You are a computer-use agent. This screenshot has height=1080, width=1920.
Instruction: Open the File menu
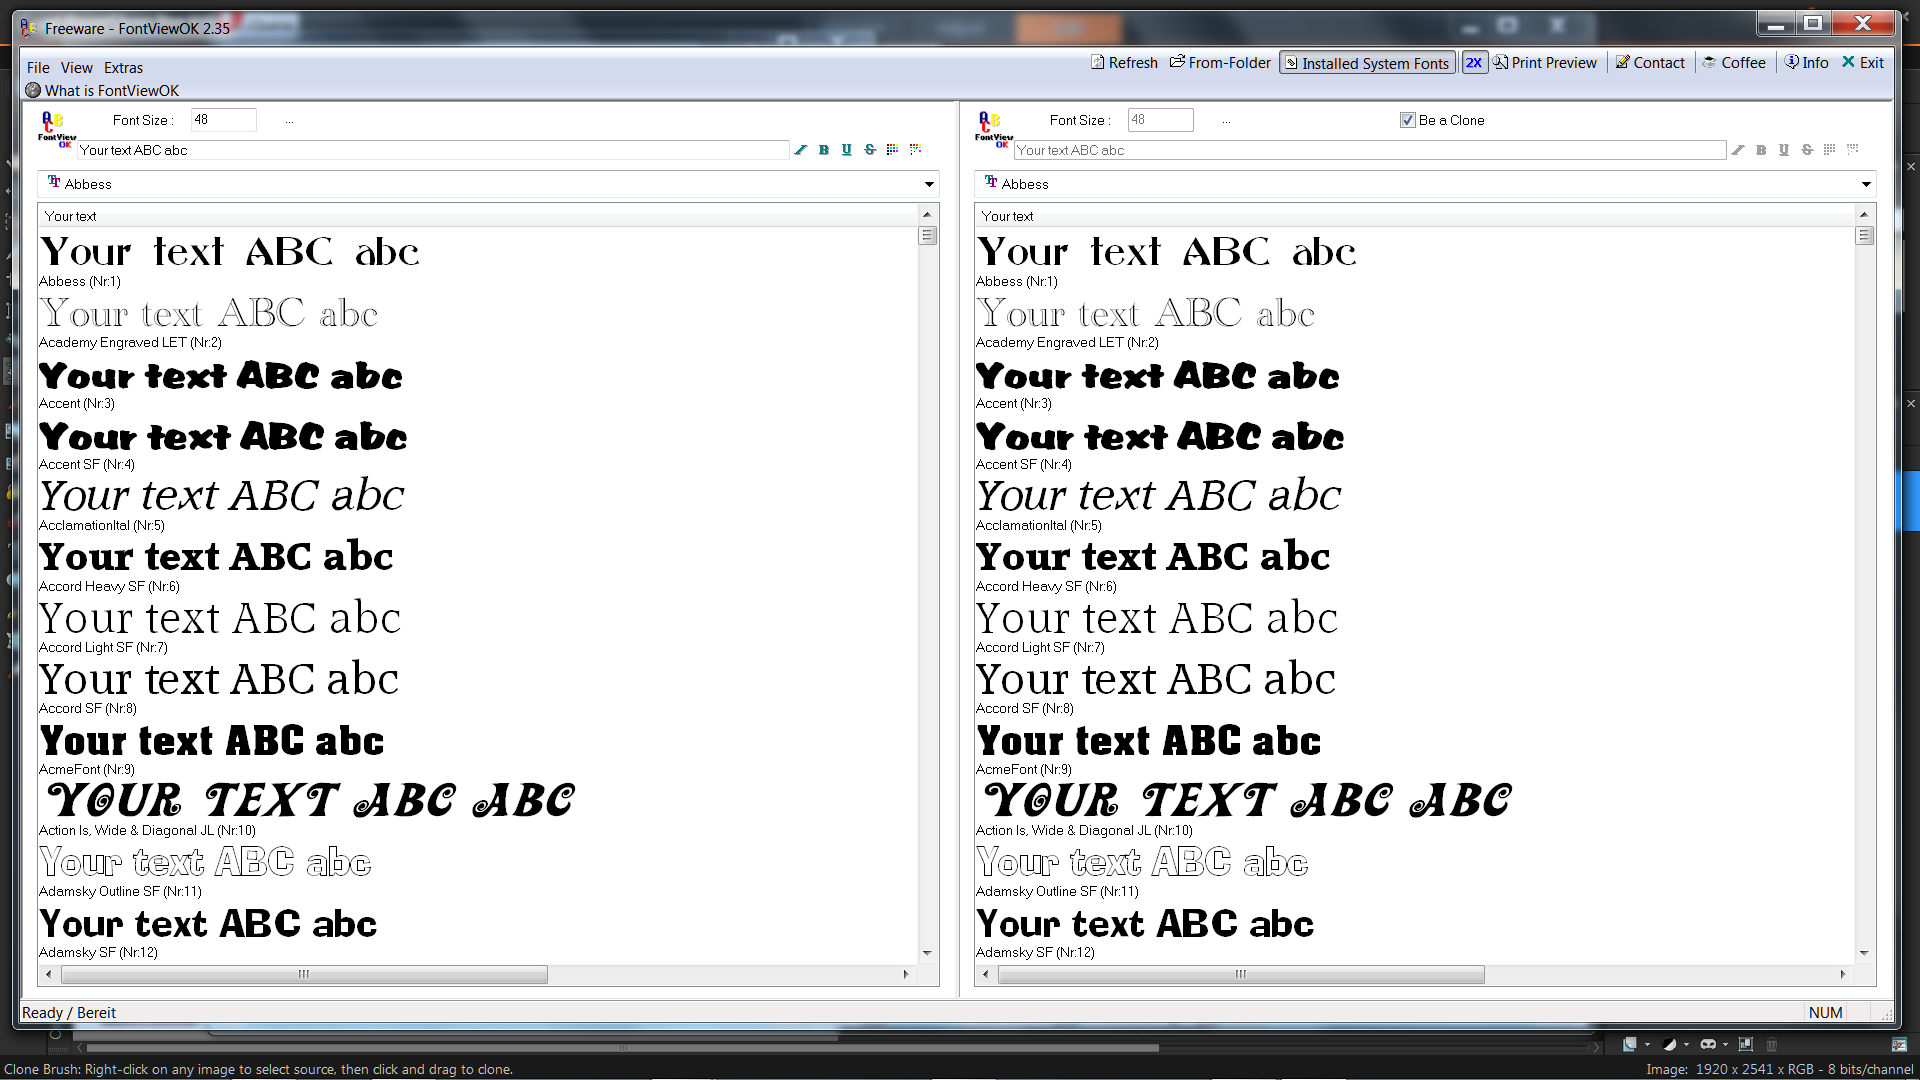click(x=38, y=68)
